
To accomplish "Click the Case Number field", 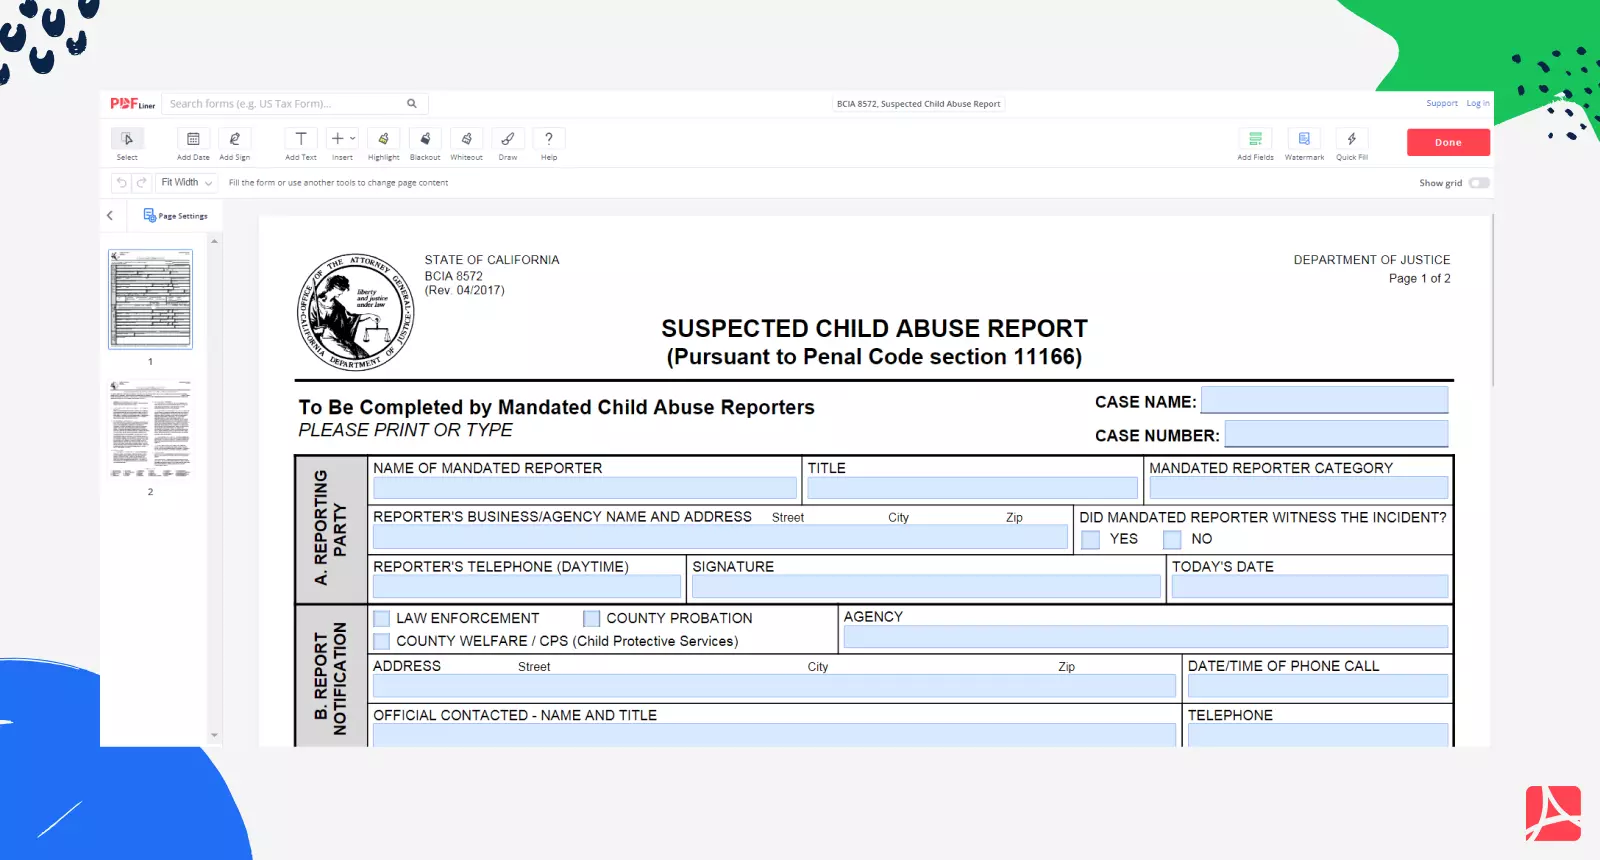I will 1336,434.
